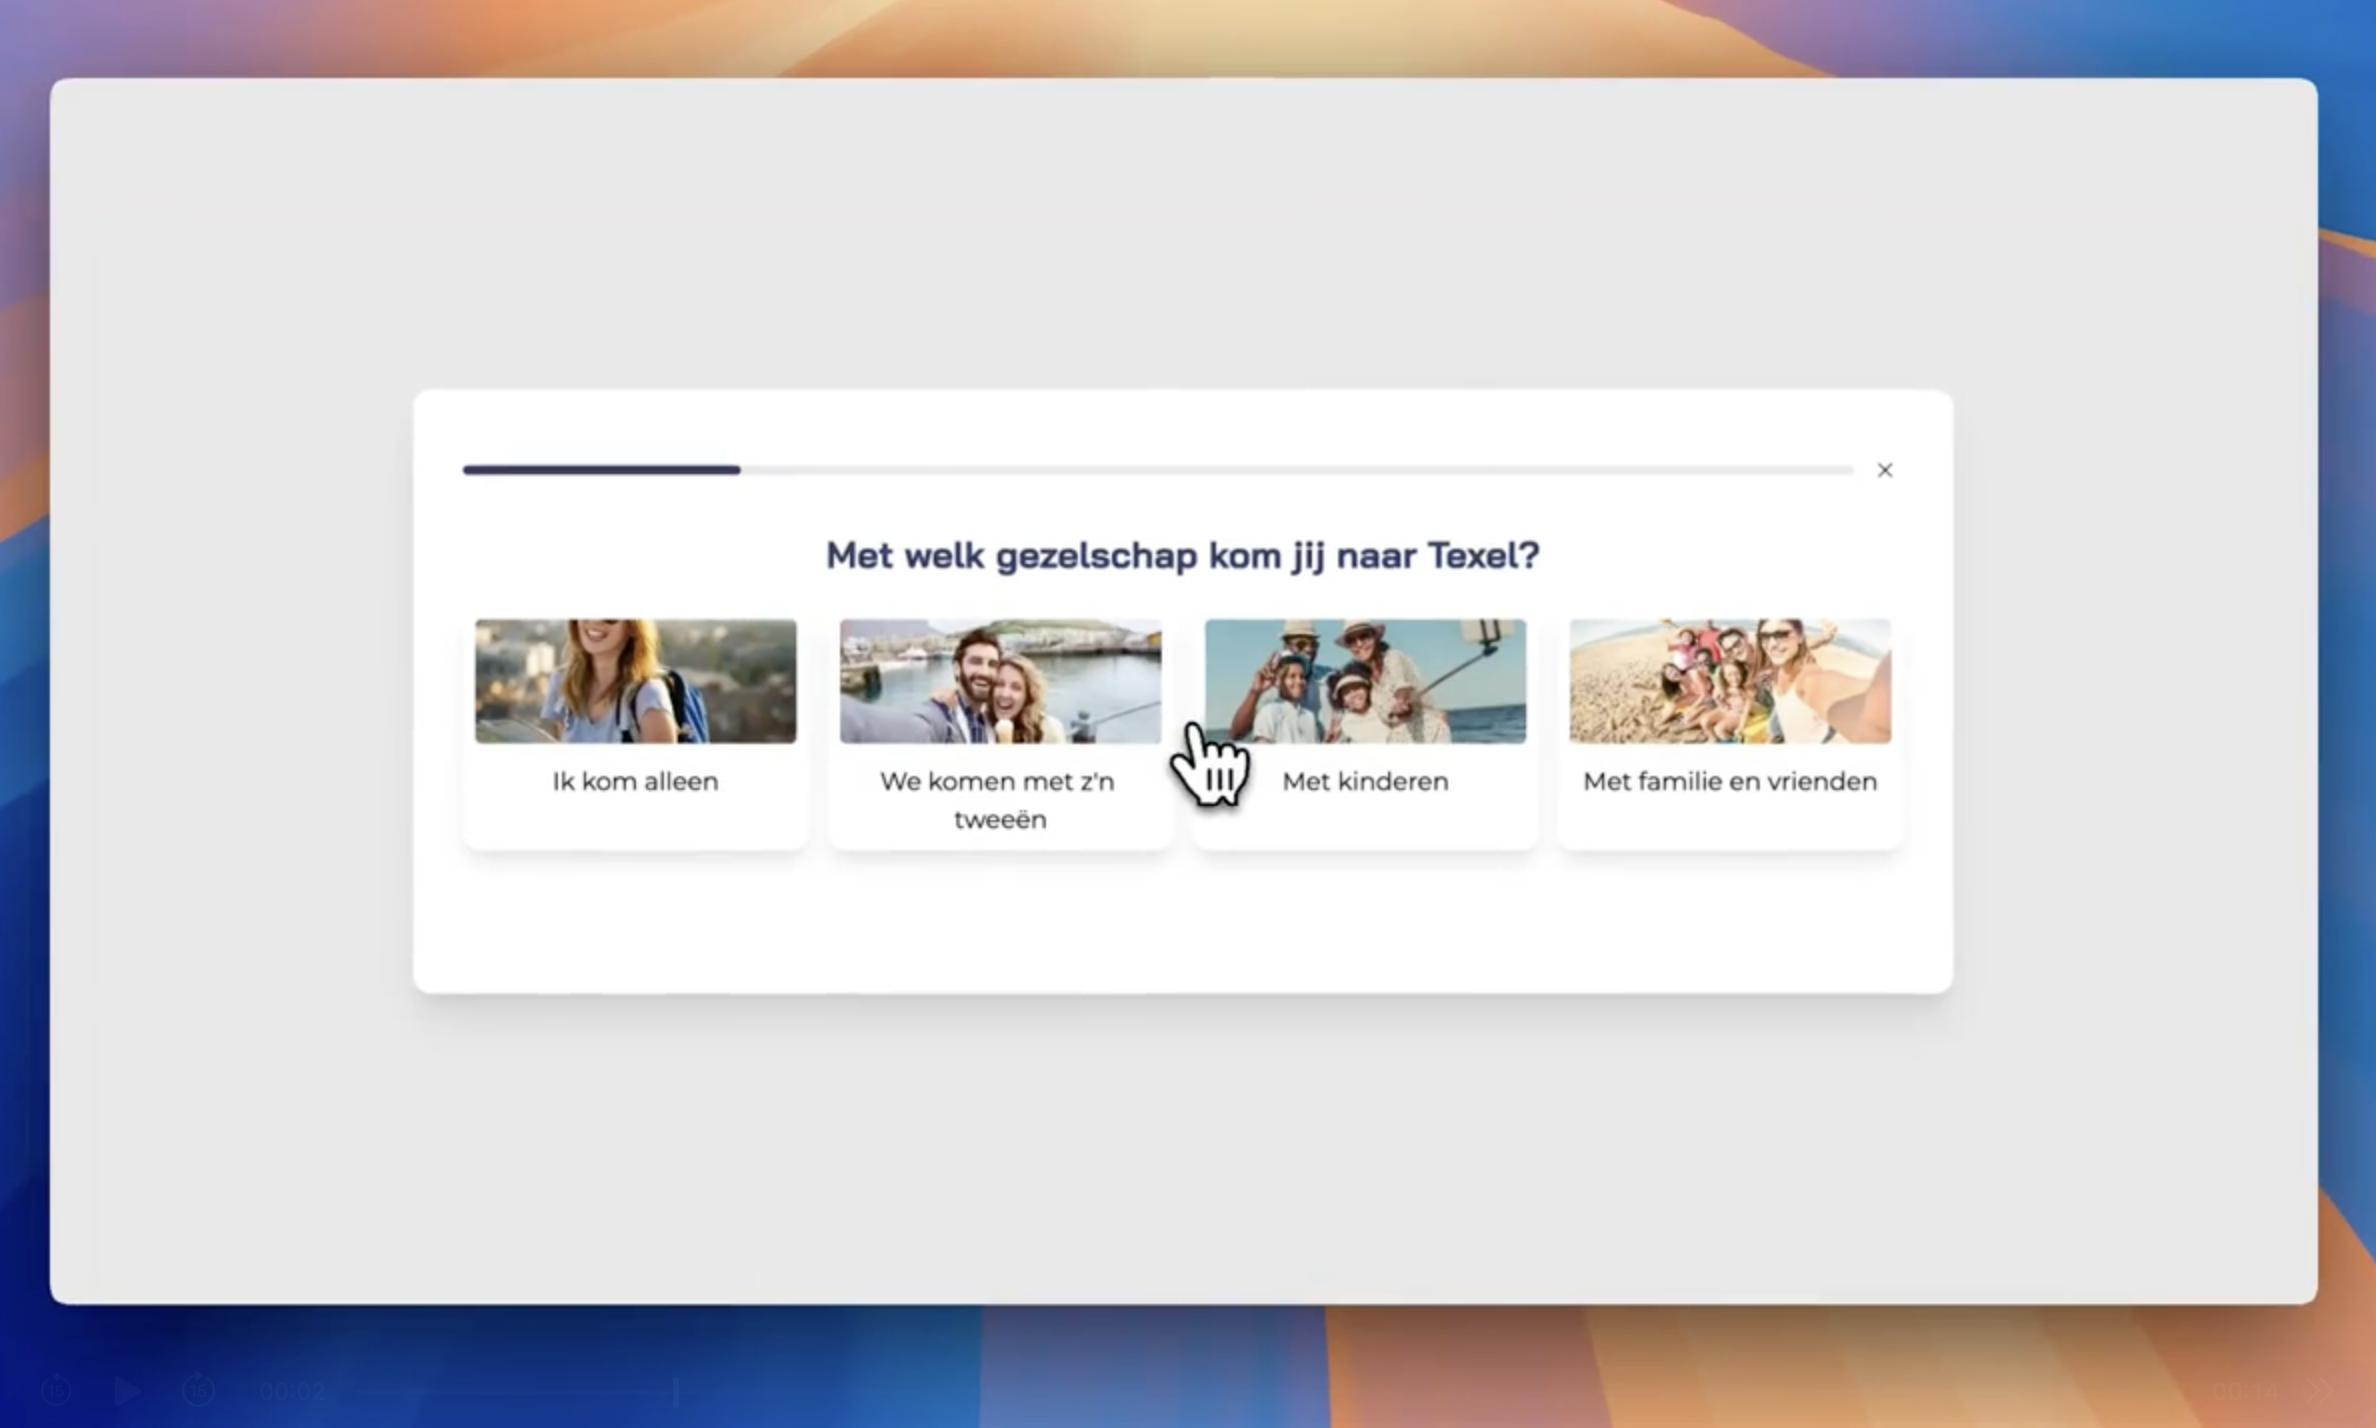This screenshot has height=1428, width=2376.
Task: Click the couple selfie photo in the second card
Action: point(1000,681)
